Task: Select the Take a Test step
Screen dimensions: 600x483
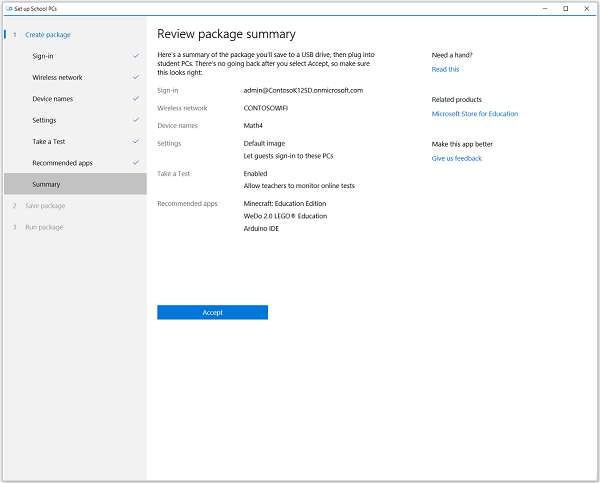Action: (48, 142)
